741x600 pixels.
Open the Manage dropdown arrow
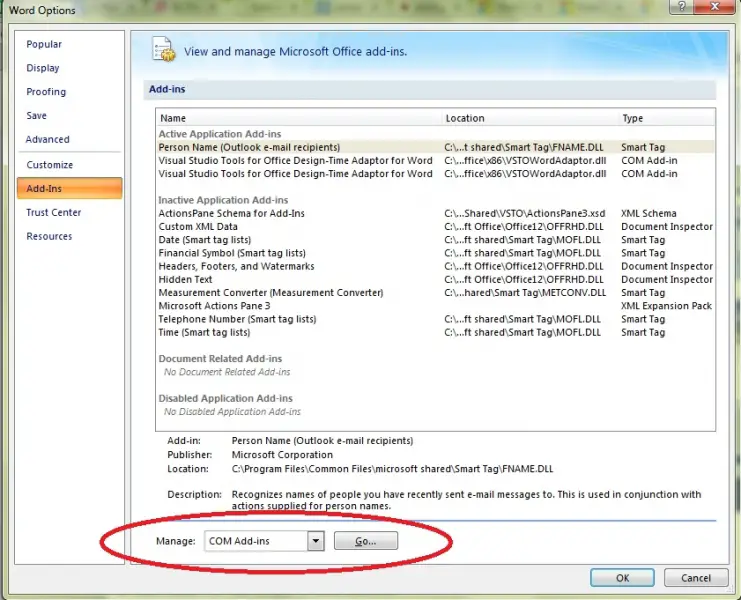[x=316, y=541]
